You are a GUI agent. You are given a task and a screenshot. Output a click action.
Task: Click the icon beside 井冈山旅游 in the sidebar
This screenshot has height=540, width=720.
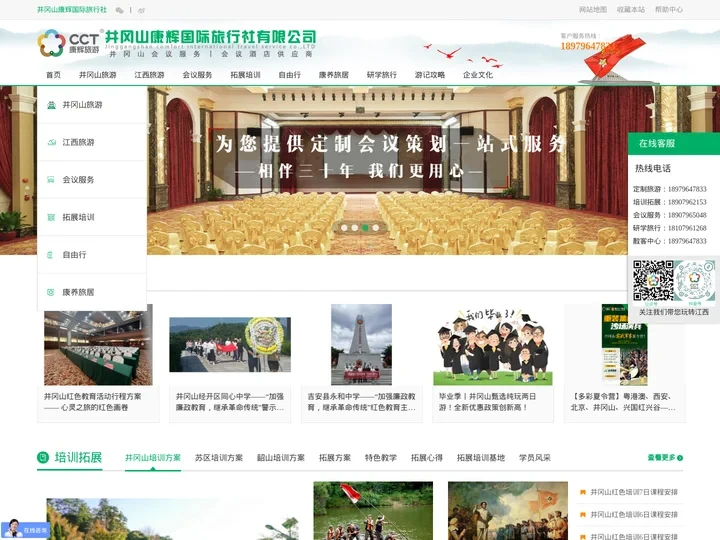coord(51,105)
